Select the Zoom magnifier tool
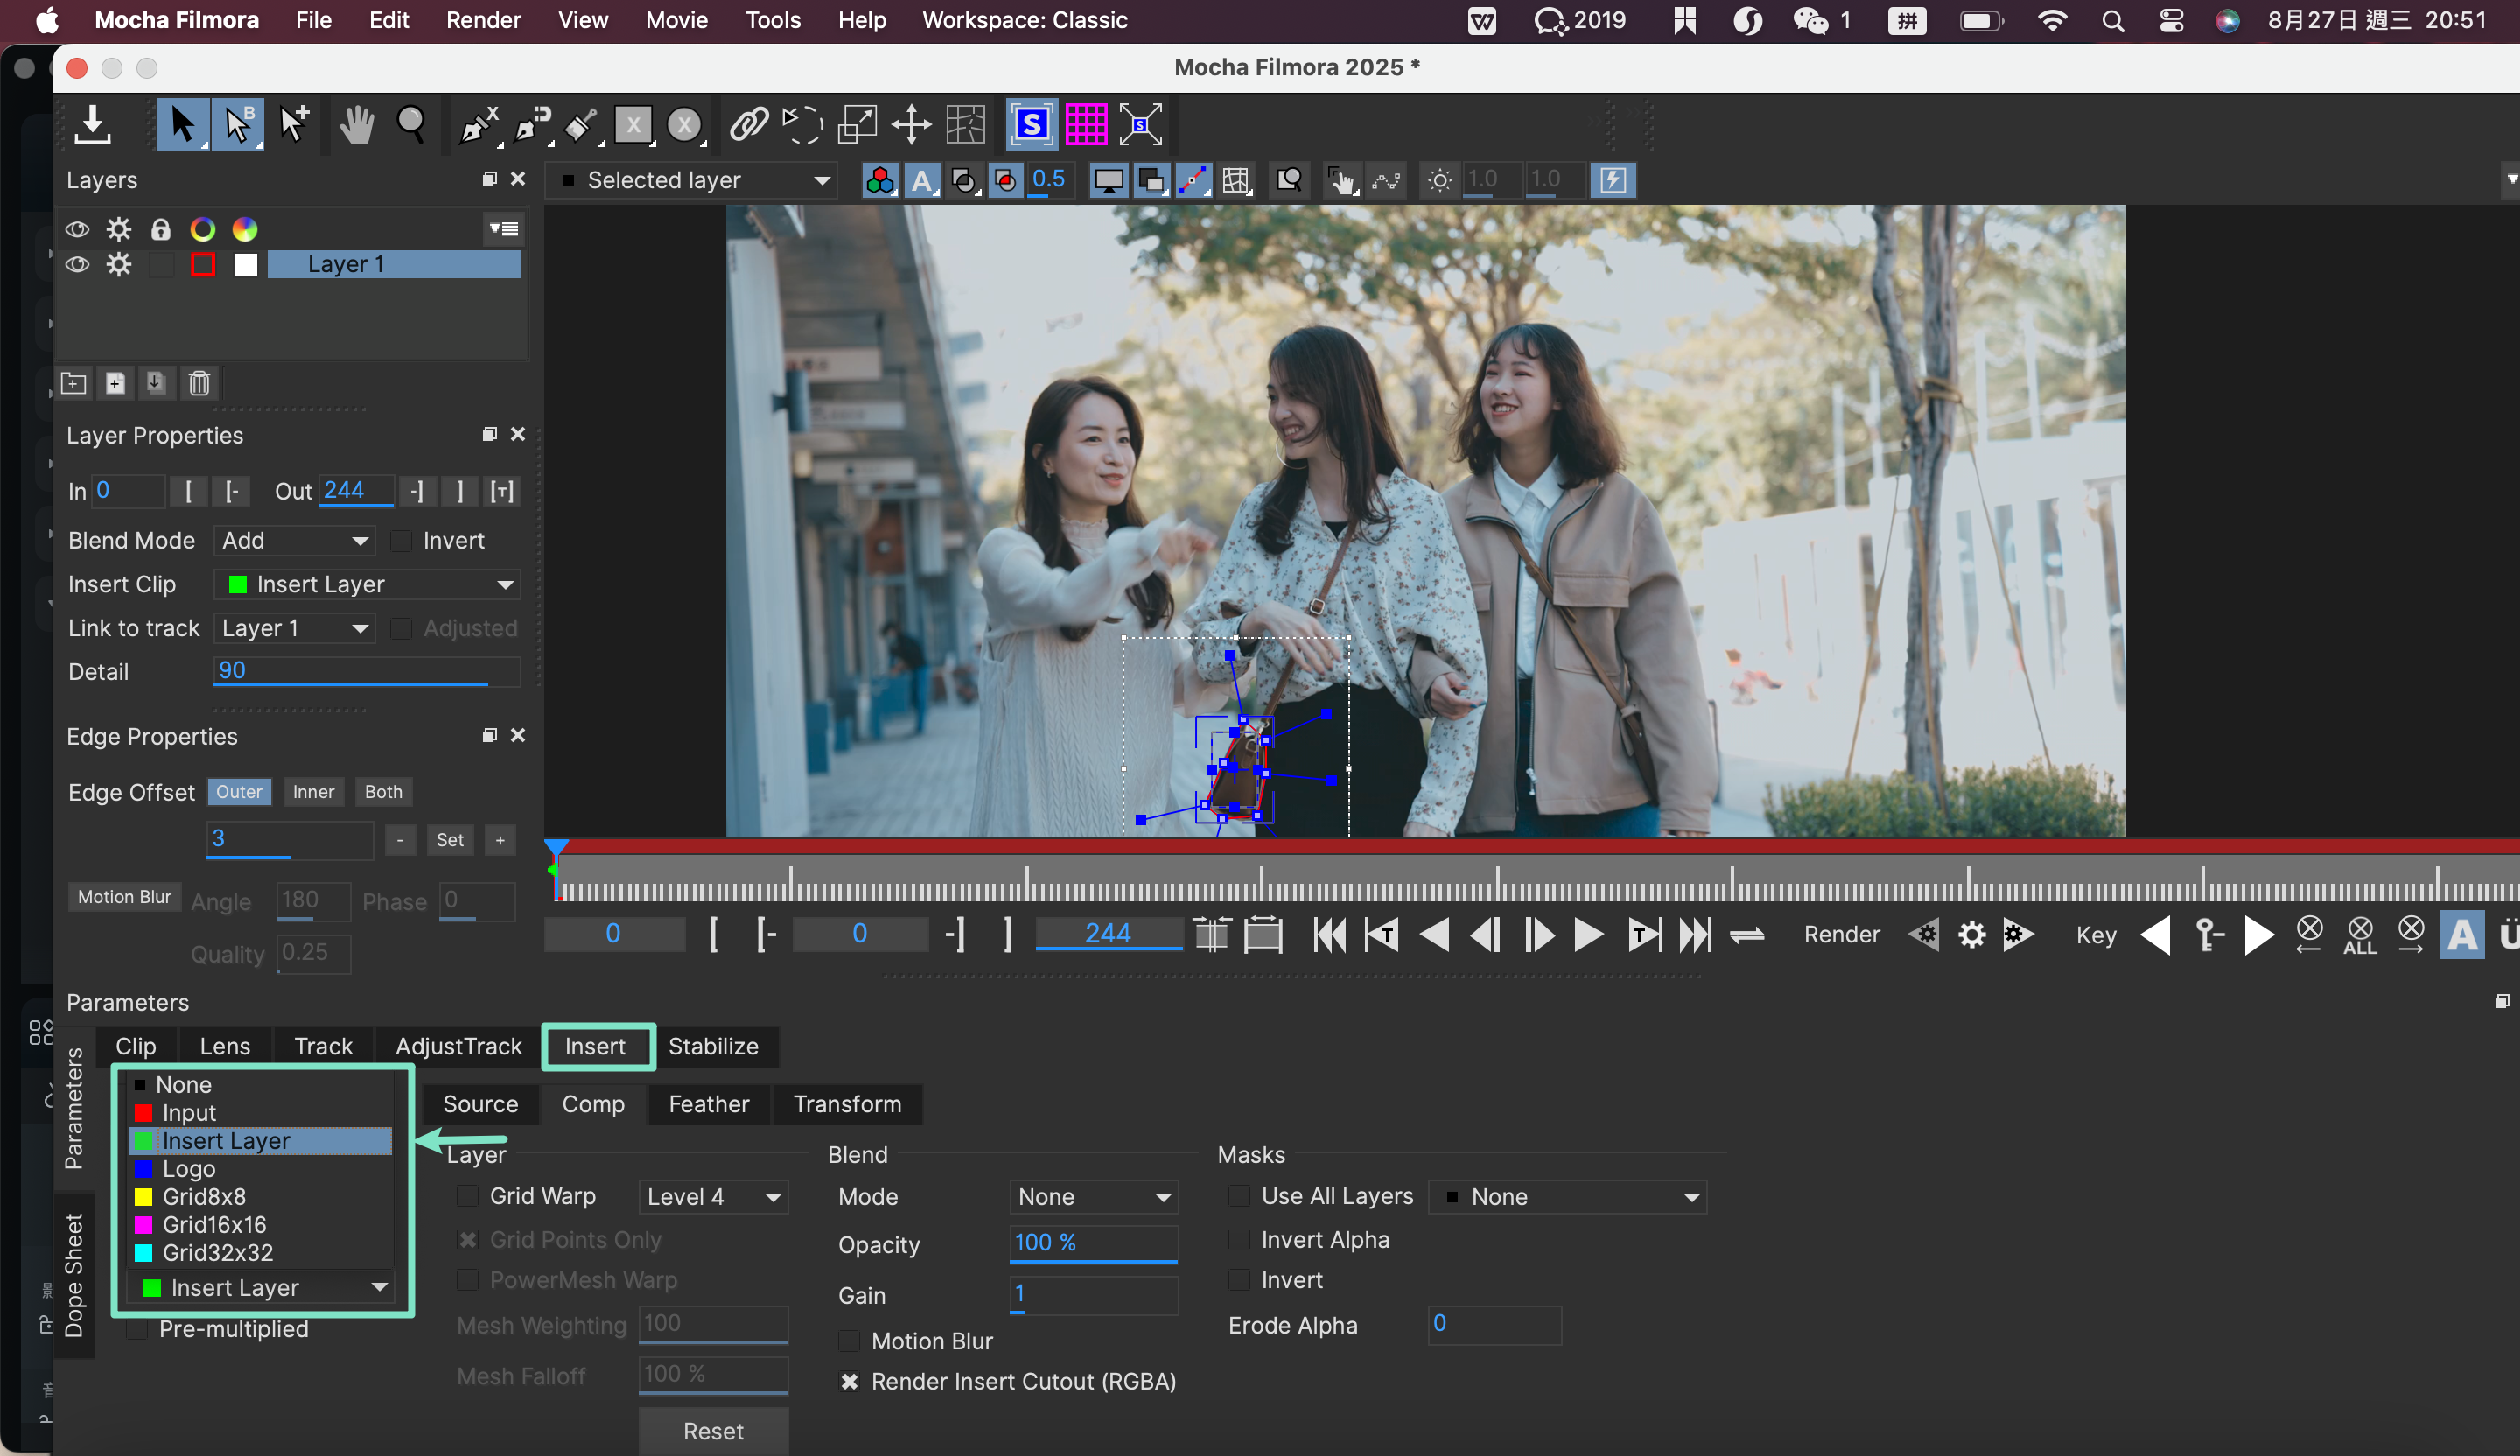 click(x=411, y=125)
